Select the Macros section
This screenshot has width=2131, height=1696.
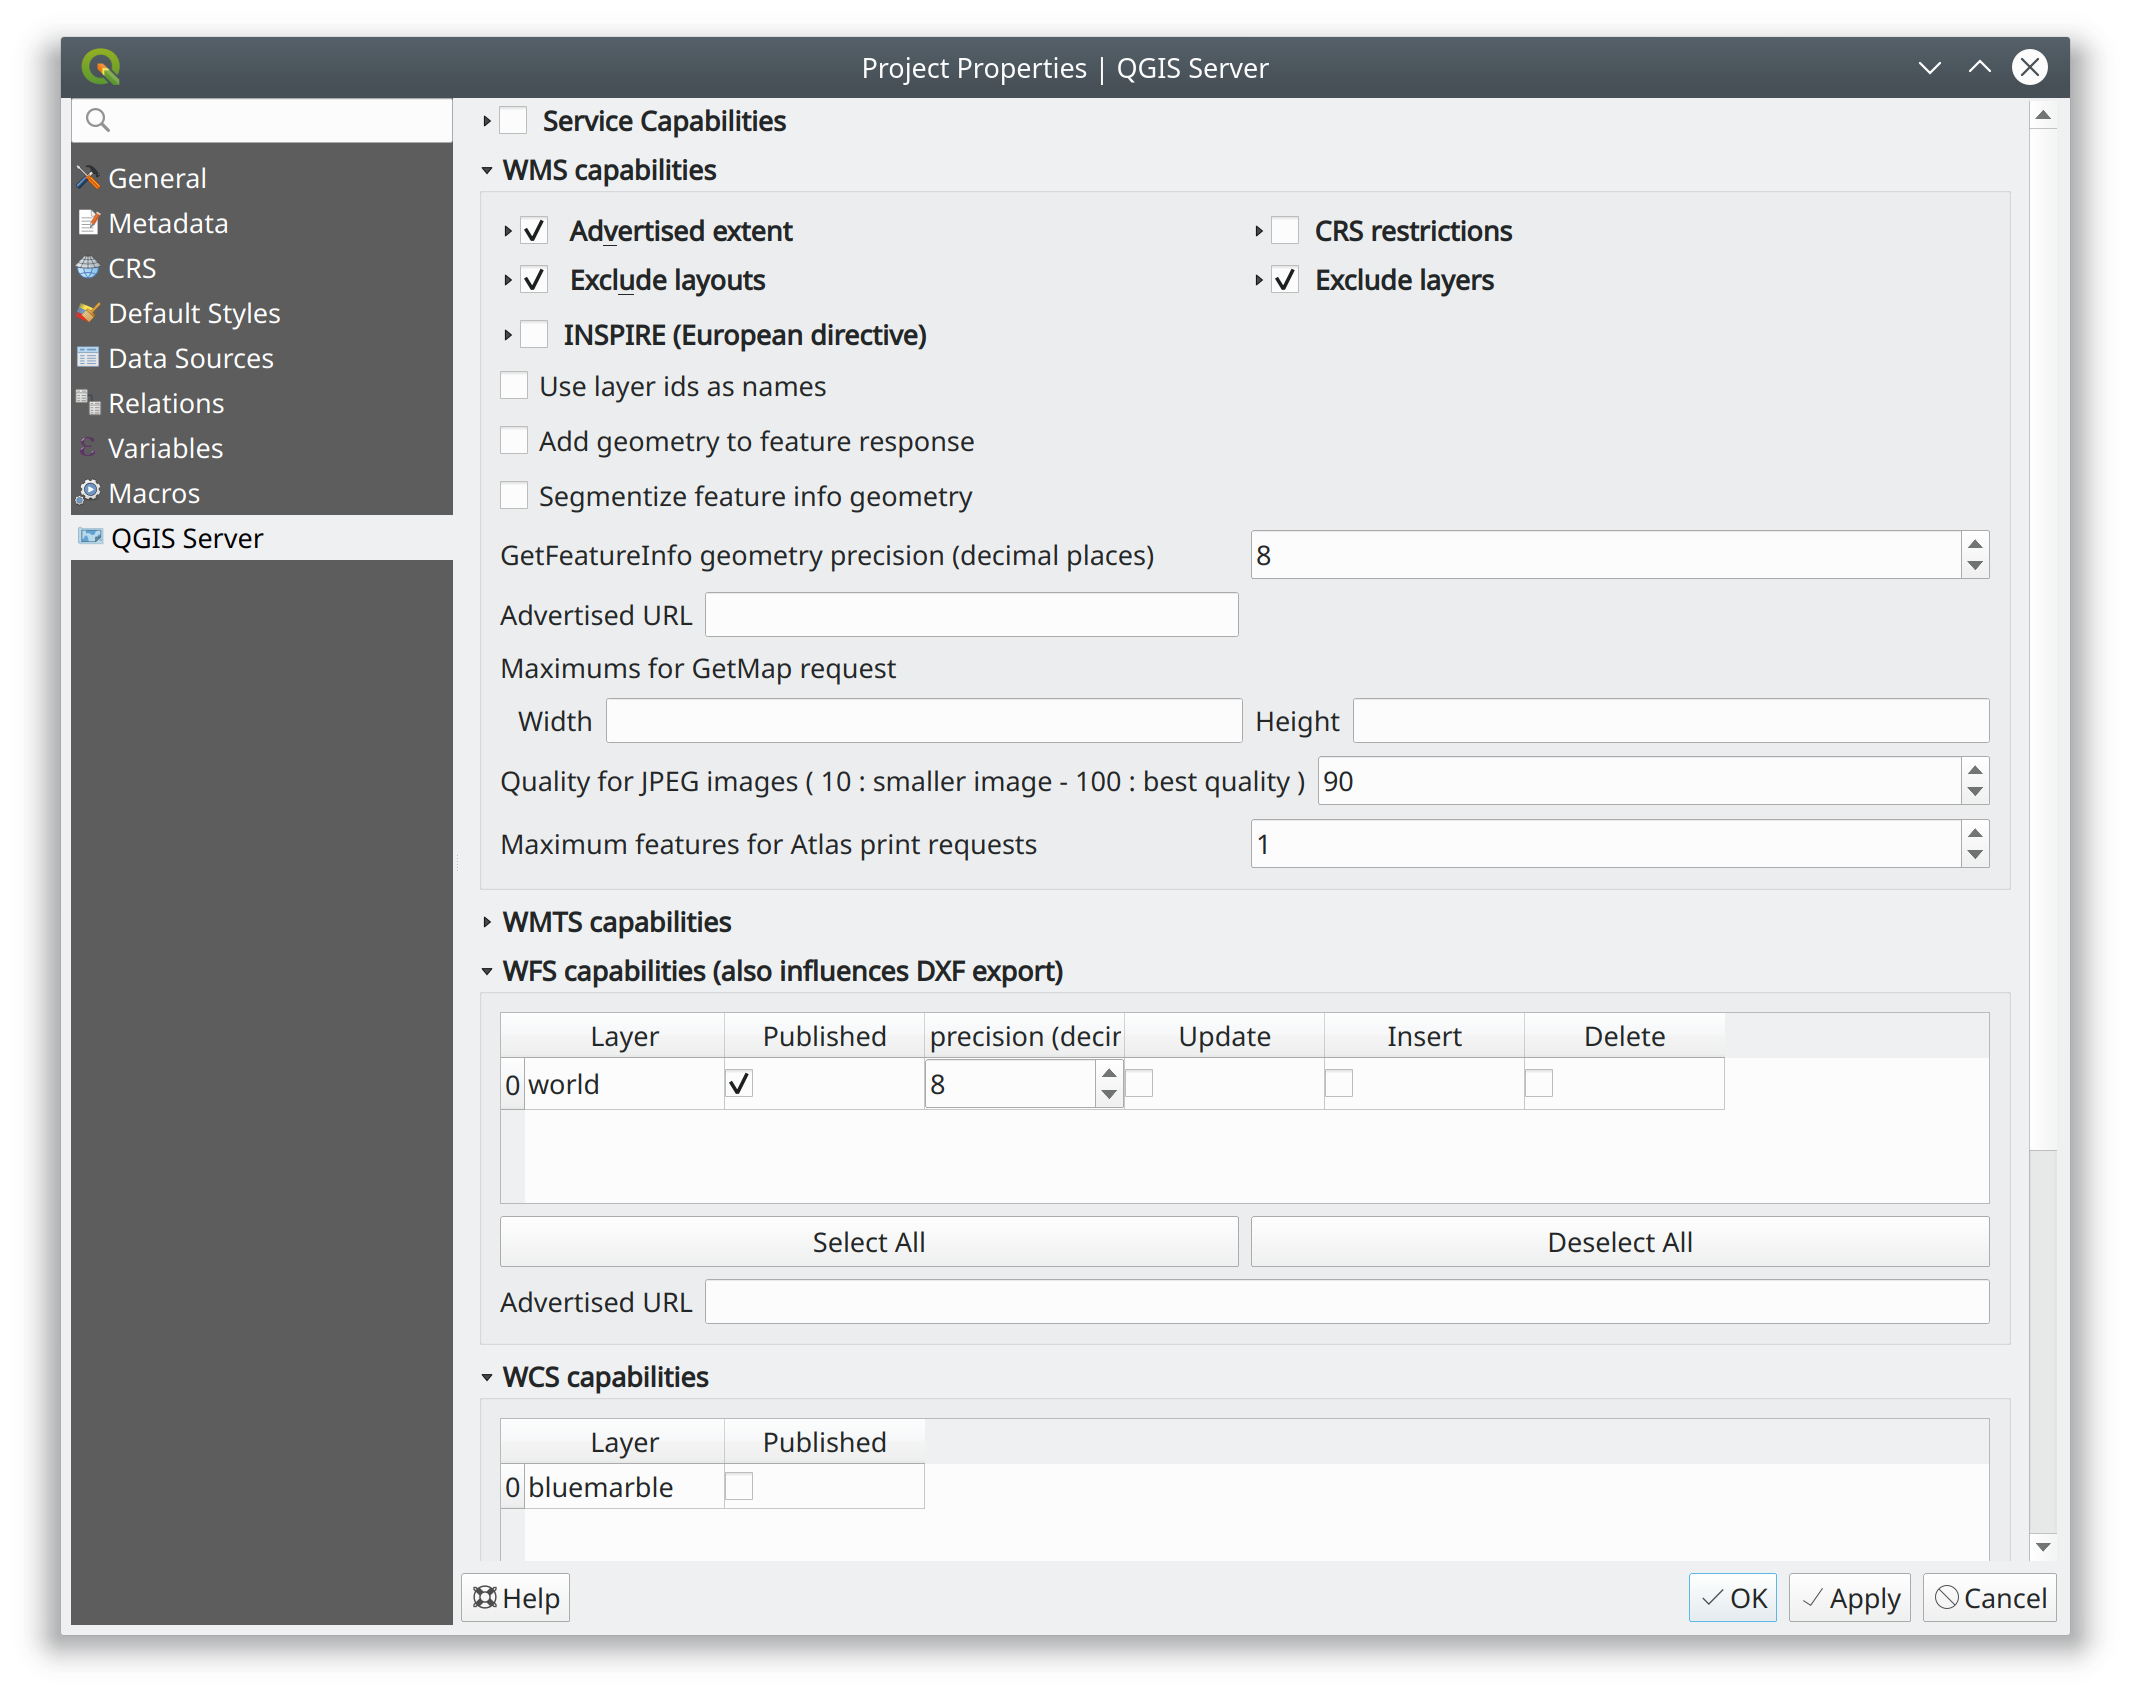(x=262, y=493)
